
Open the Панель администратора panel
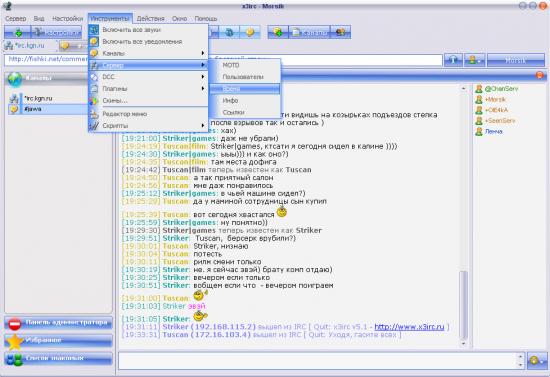click(58, 323)
